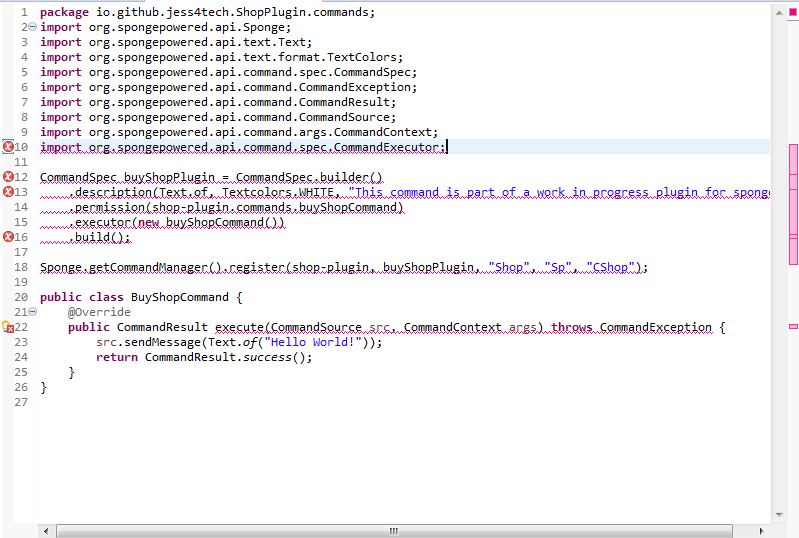This screenshot has height=538, width=799.
Task: Click return CommandResult.success() line
Action: (x=204, y=357)
